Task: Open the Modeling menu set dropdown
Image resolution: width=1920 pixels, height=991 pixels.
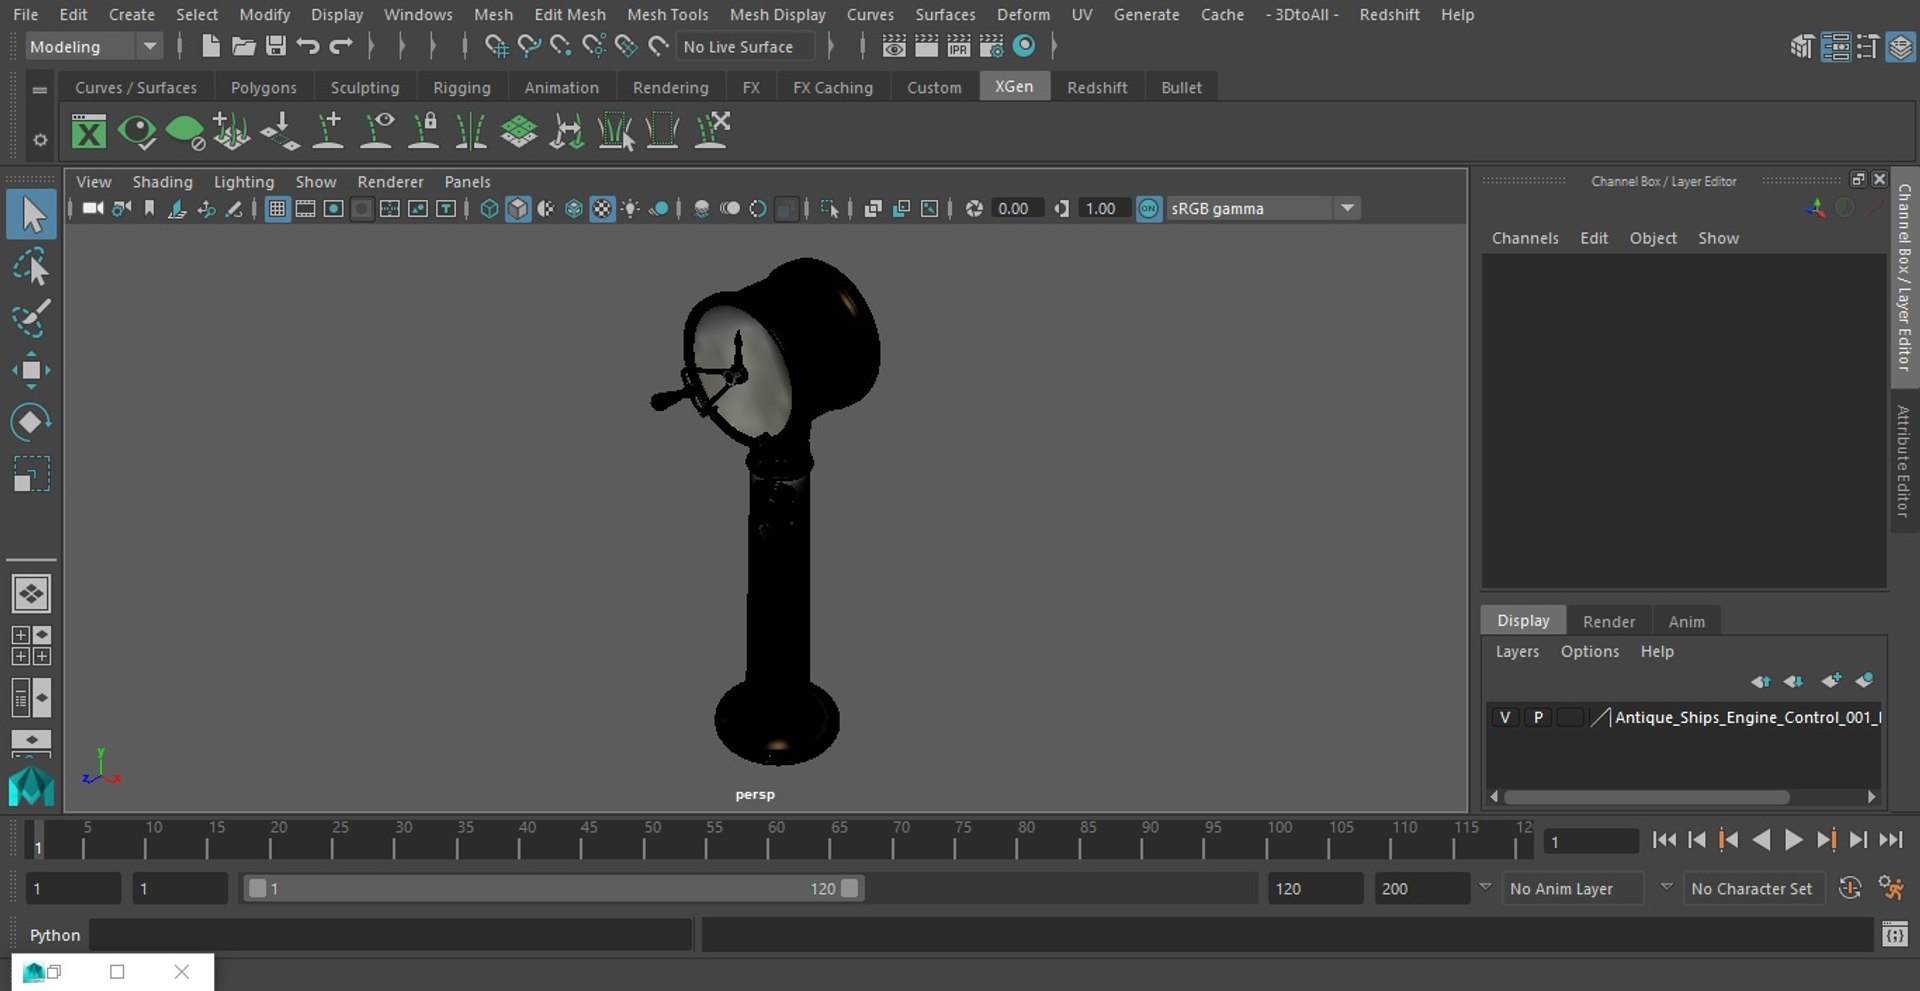Action: point(92,46)
